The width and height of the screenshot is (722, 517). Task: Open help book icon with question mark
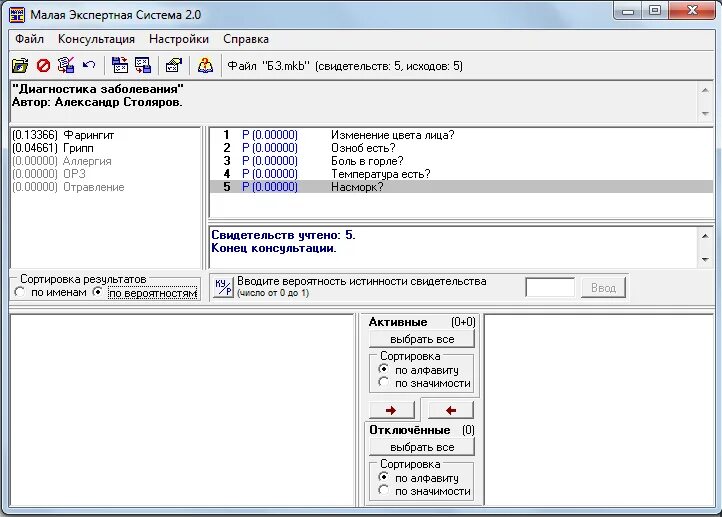tap(205, 66)
